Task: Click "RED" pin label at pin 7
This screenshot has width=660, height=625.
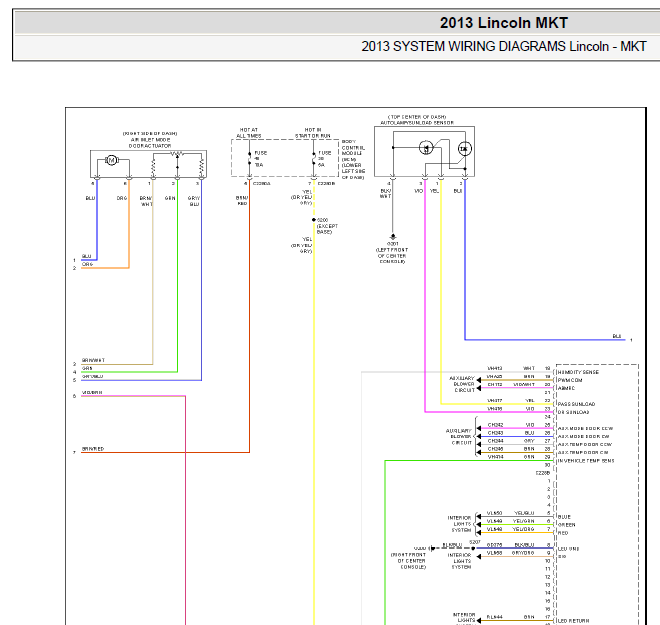Action: 563,533
